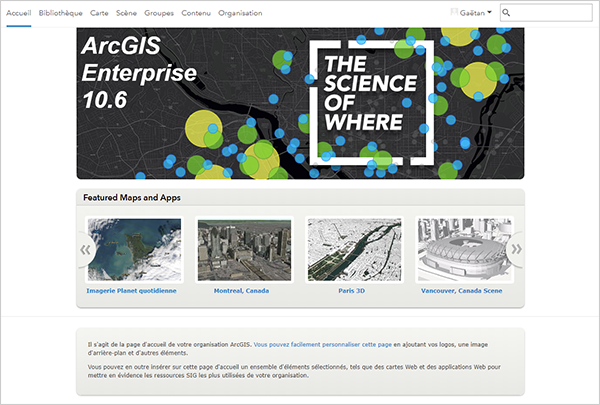Select the Montreal city skyline thumbnail

pos(245,250)
